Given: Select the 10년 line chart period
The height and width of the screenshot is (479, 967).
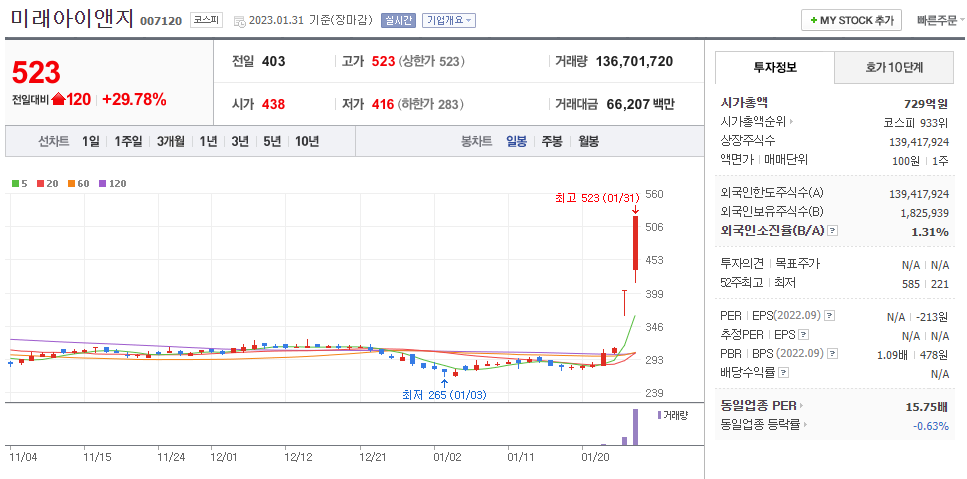Looking at the screenshot, I should (307, 141).
